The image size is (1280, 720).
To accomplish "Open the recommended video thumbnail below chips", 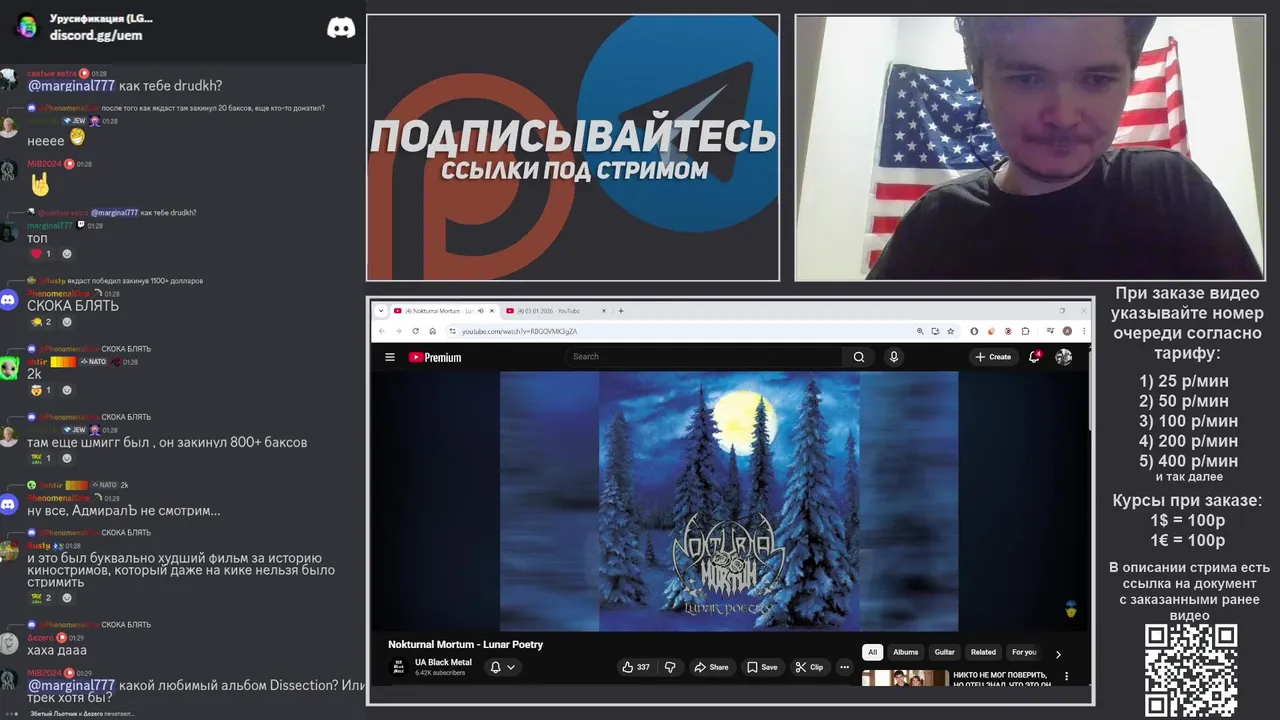I will tap(905, 678).
